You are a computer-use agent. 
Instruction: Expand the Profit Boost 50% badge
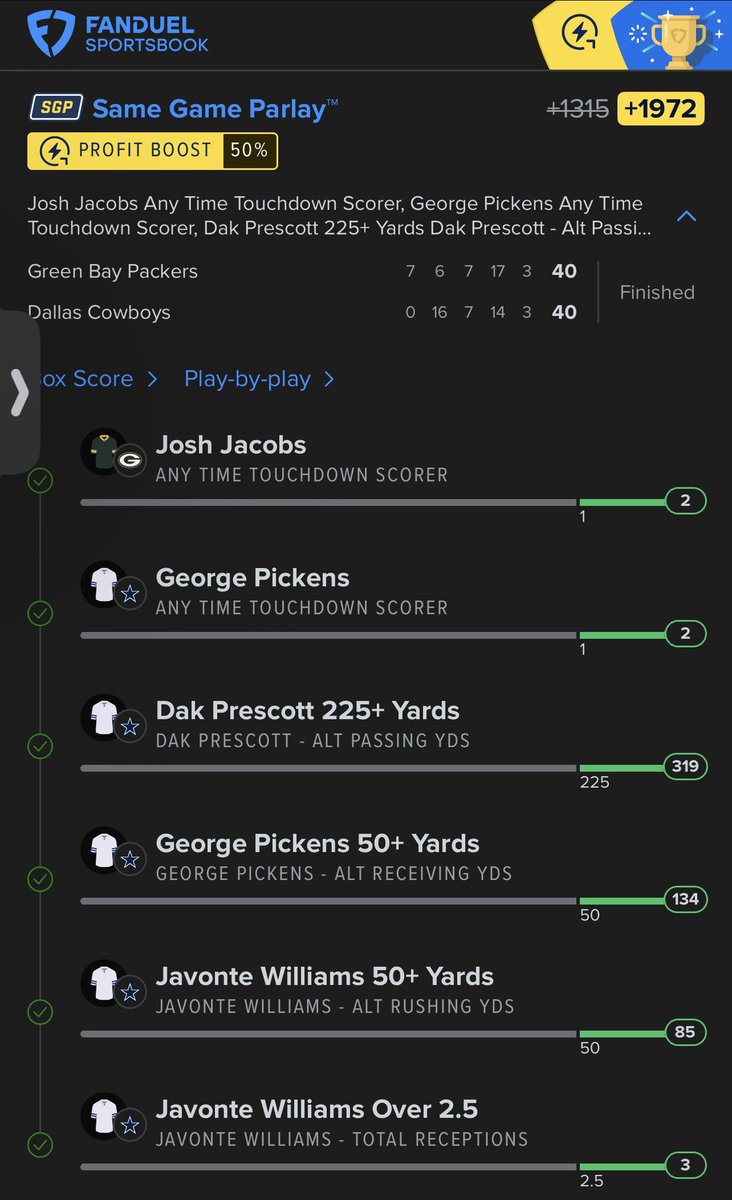coord(152,151)
